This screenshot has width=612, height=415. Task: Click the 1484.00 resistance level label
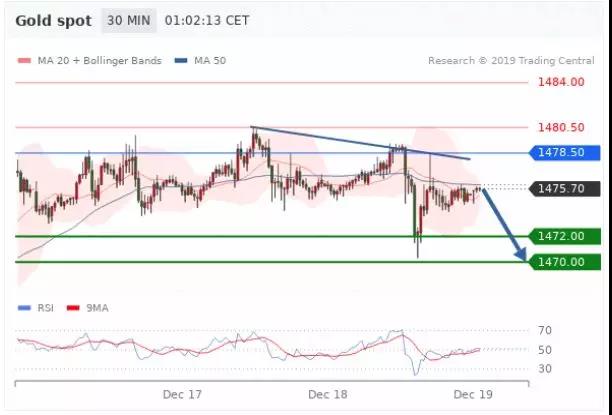[560, 82]
